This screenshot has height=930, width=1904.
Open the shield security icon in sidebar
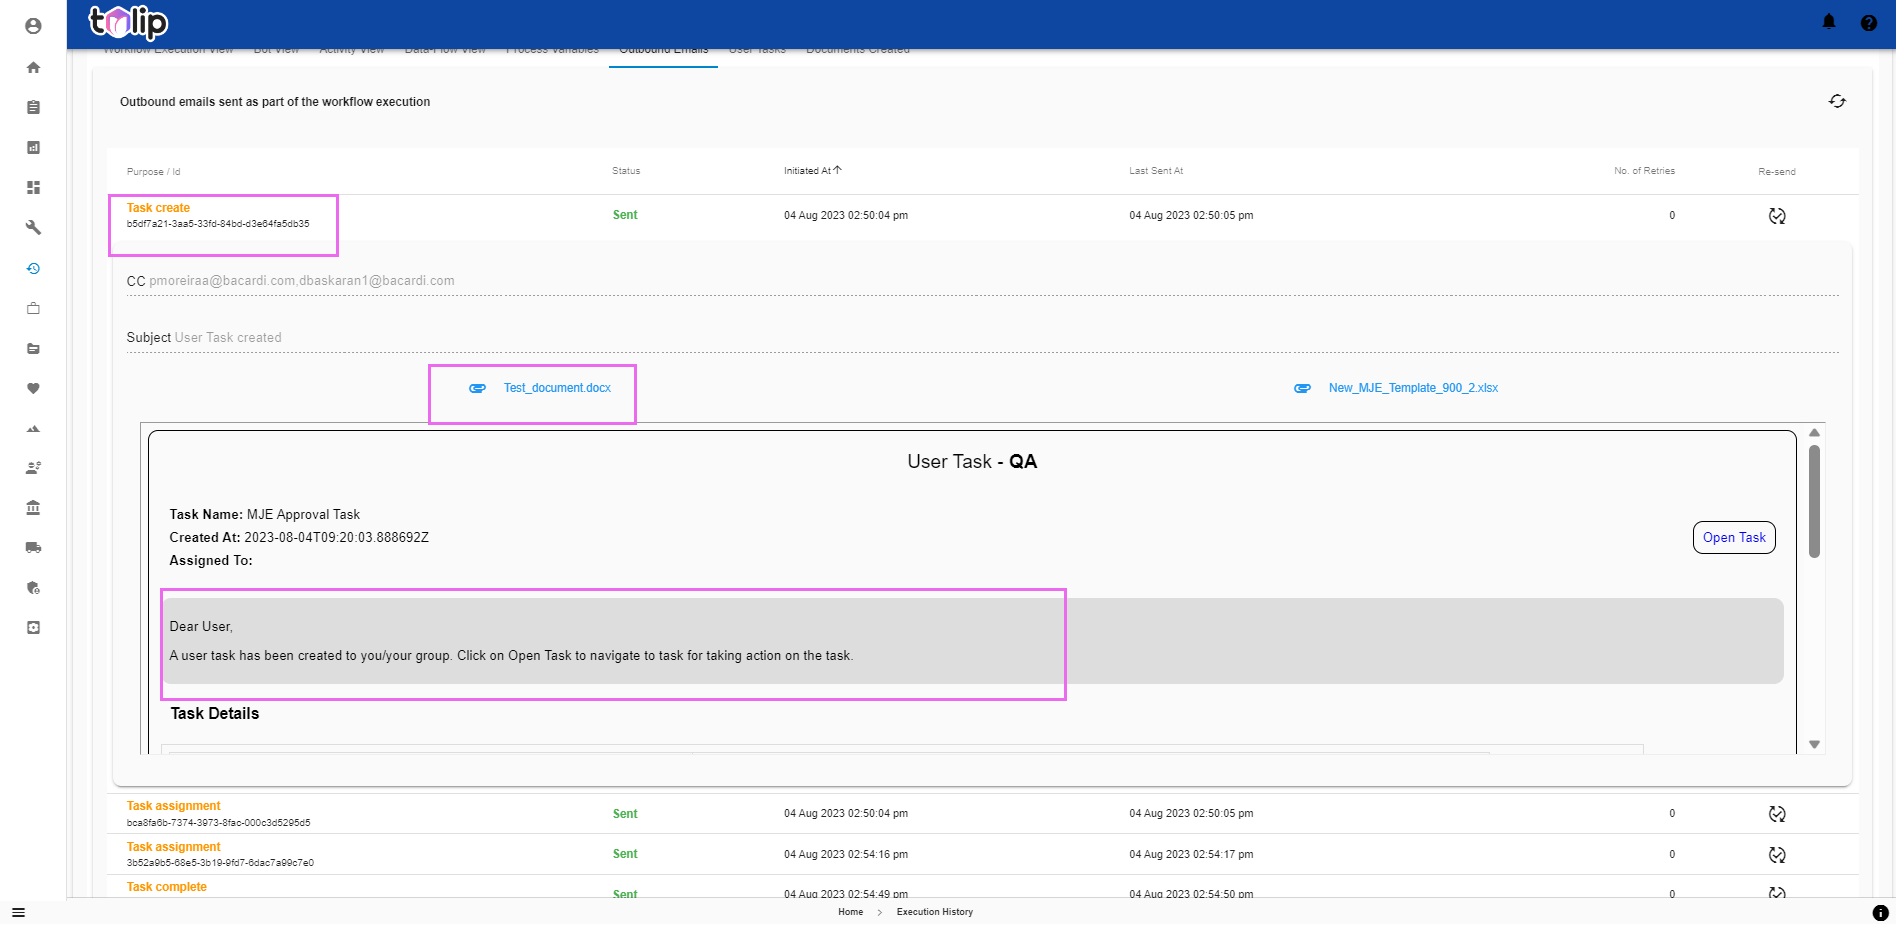click(33, 587)
